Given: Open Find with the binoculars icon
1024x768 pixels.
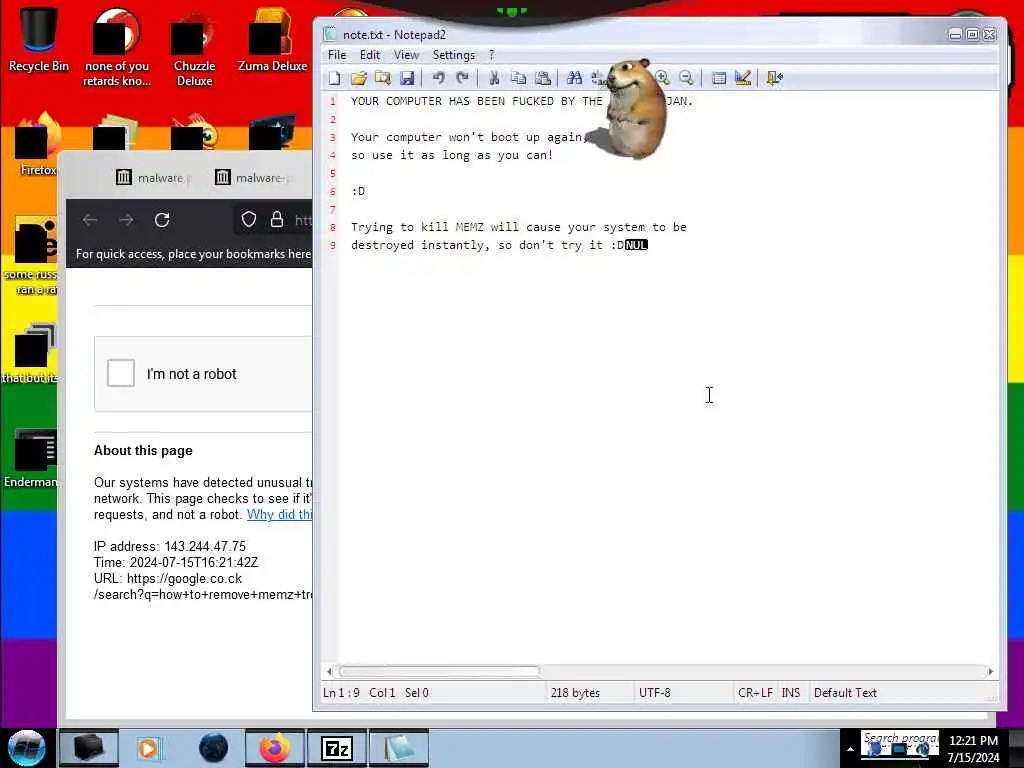Looking at the screenshot, I should pyautogui.click(x=574, y=78).
